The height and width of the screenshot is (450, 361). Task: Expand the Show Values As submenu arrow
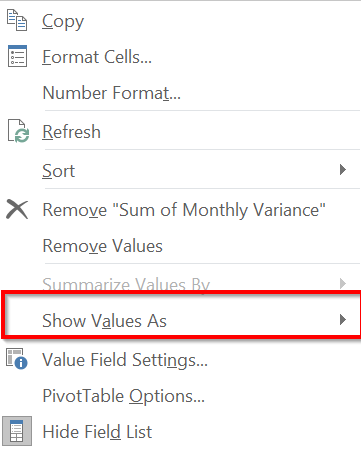point(343,320)
